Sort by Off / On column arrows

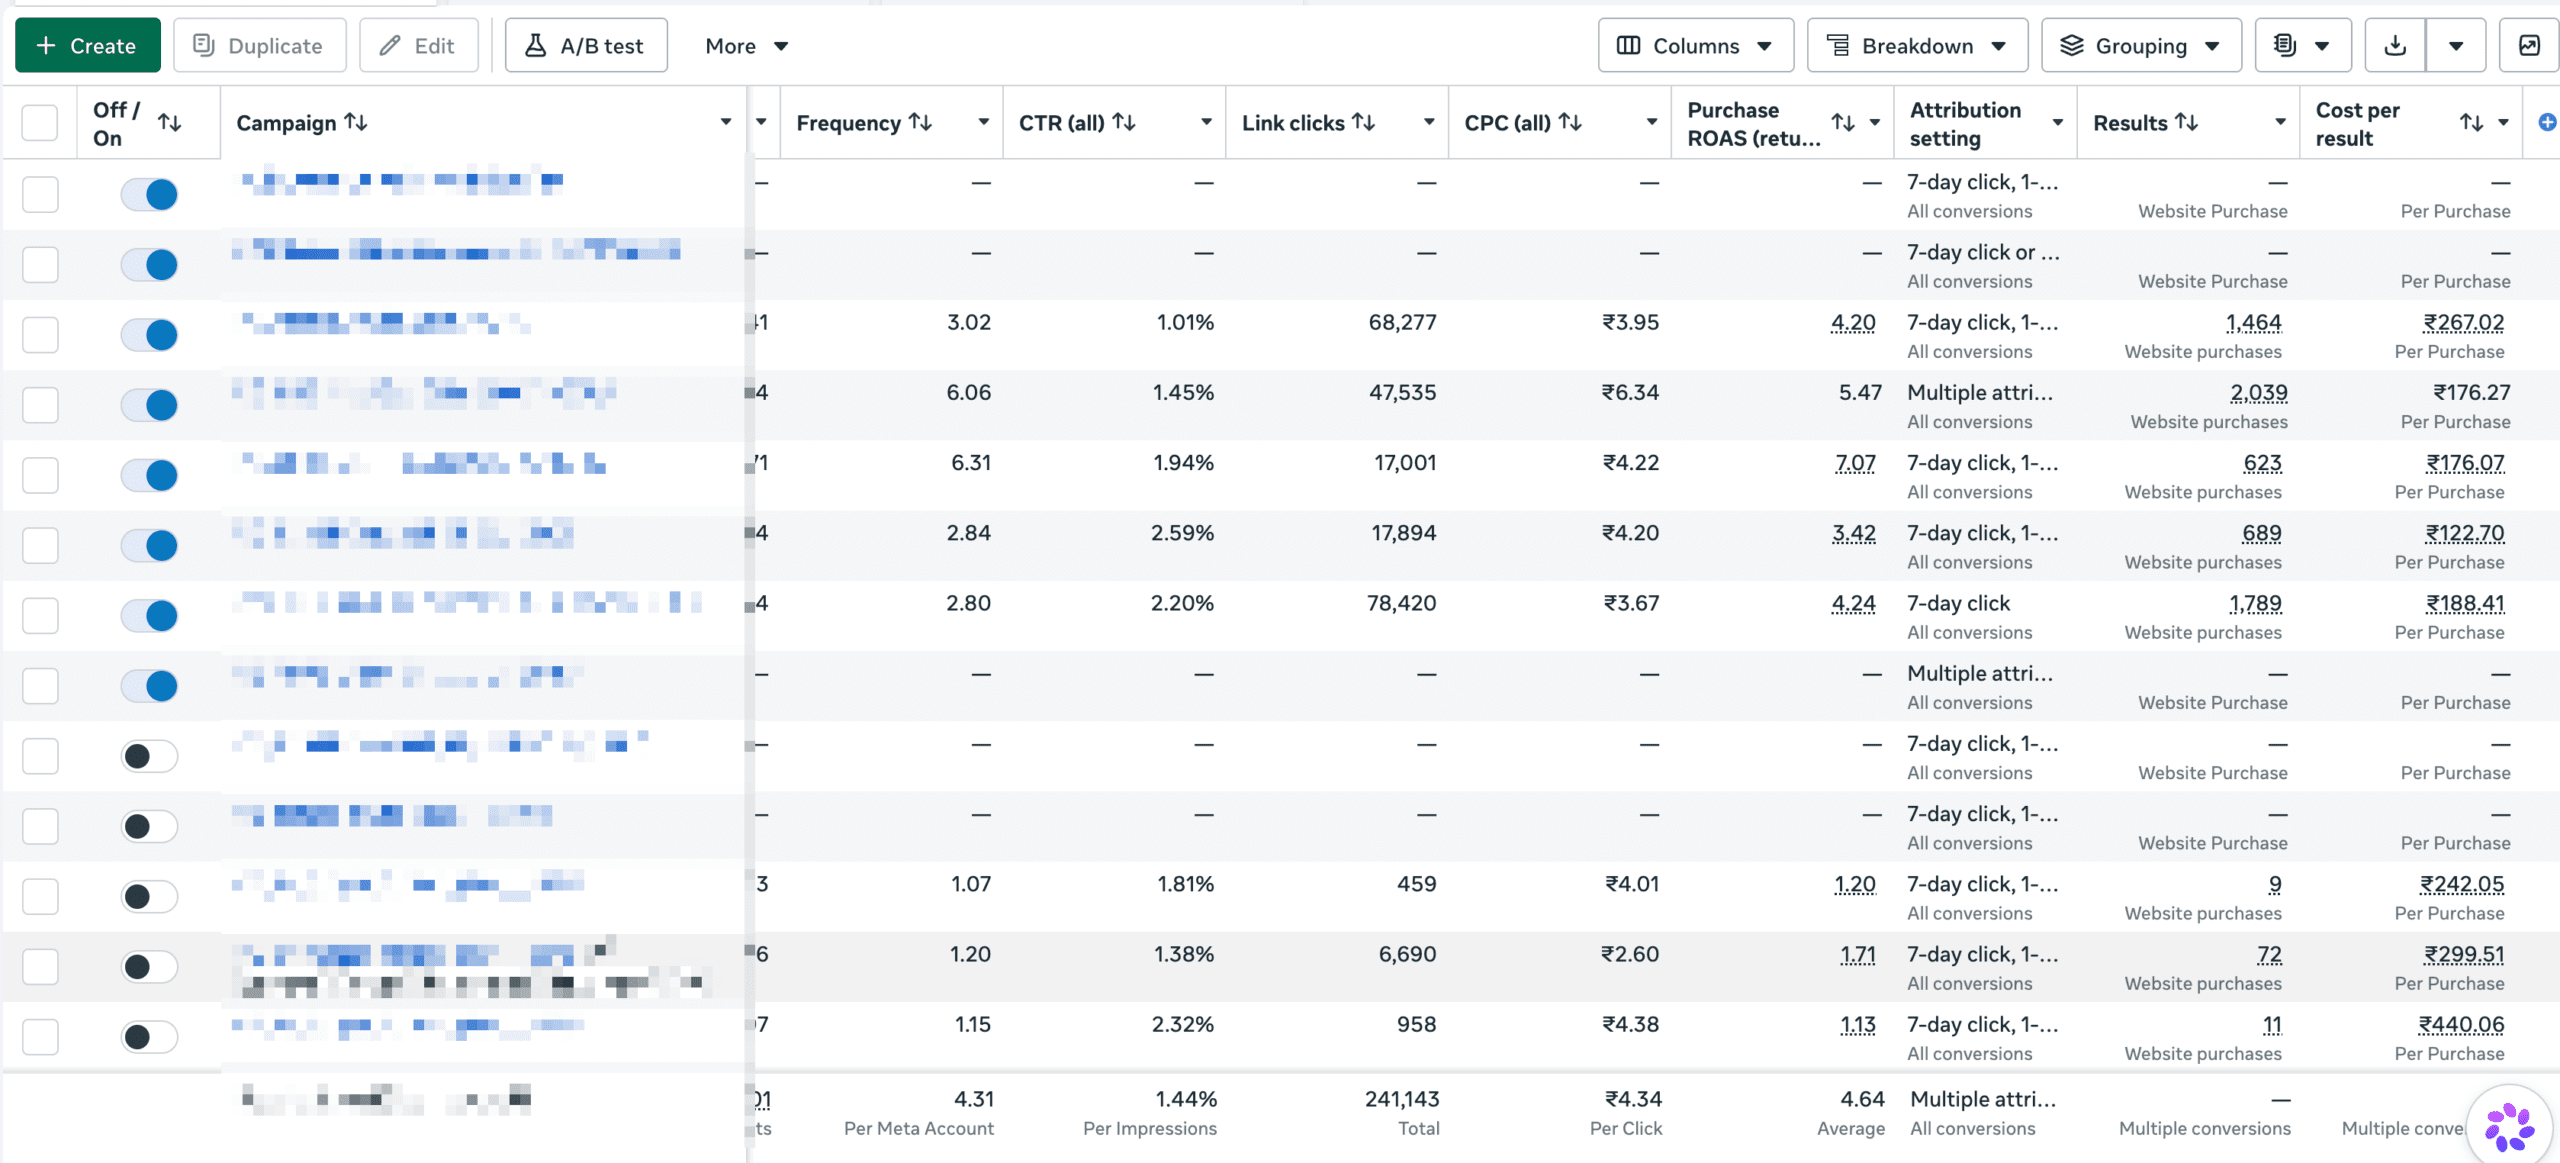pos(170,123)
